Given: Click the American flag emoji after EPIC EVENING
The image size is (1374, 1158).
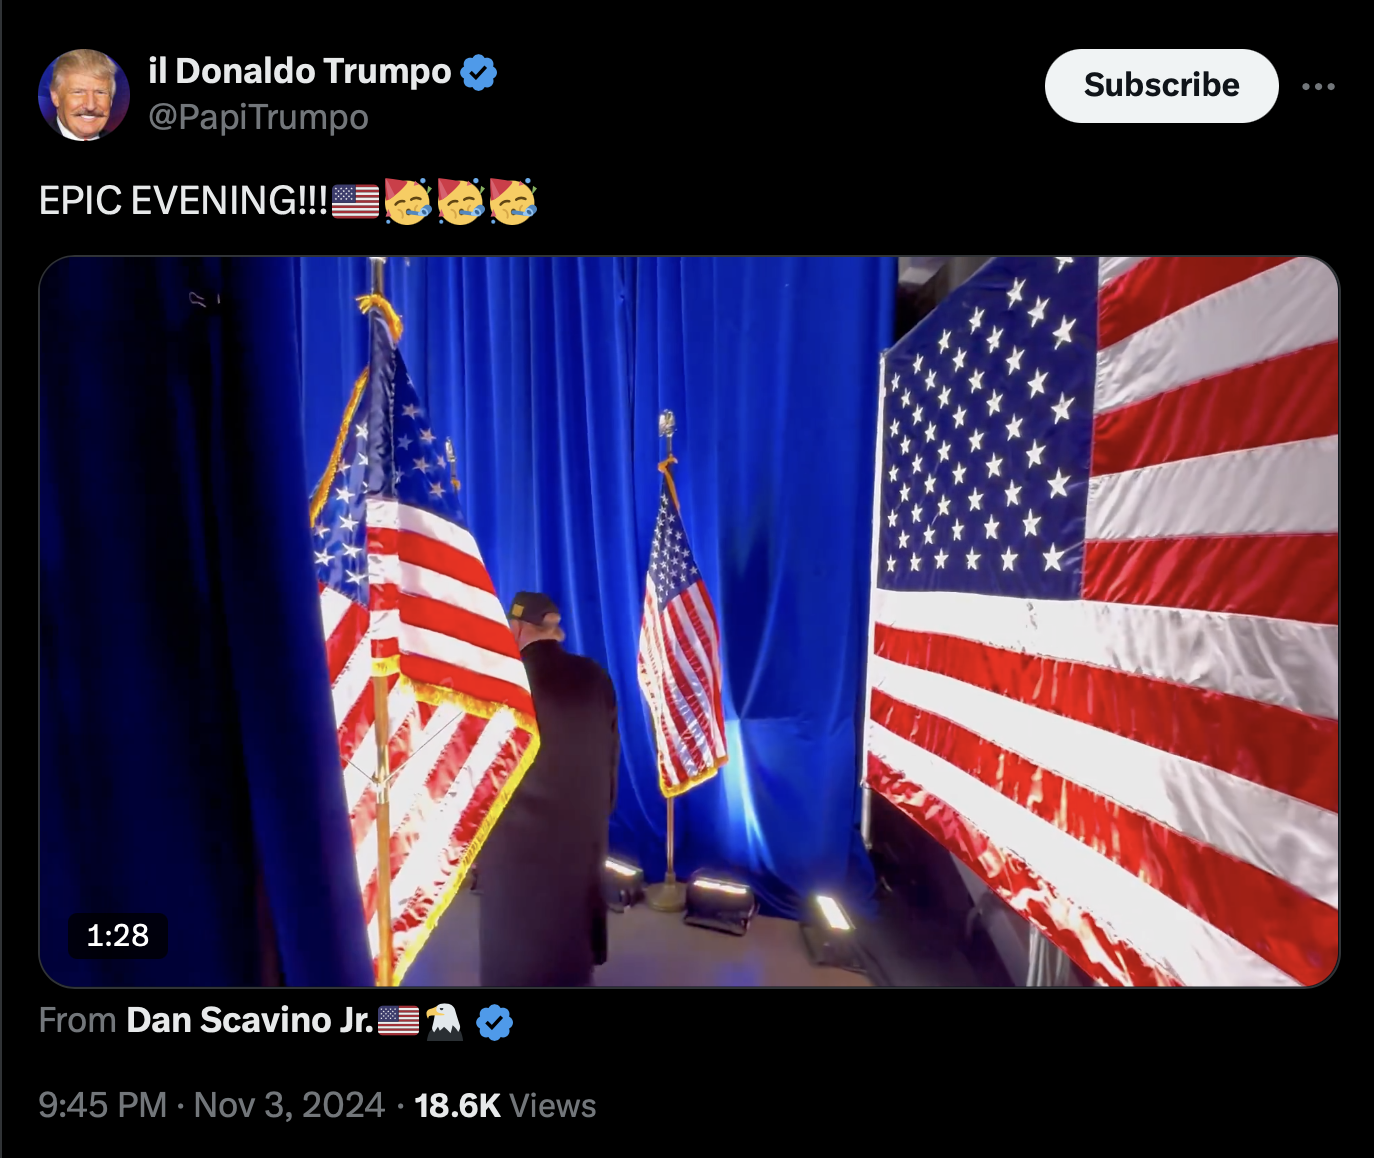Looking at the screenshot, I should click(x=355, y=201).
